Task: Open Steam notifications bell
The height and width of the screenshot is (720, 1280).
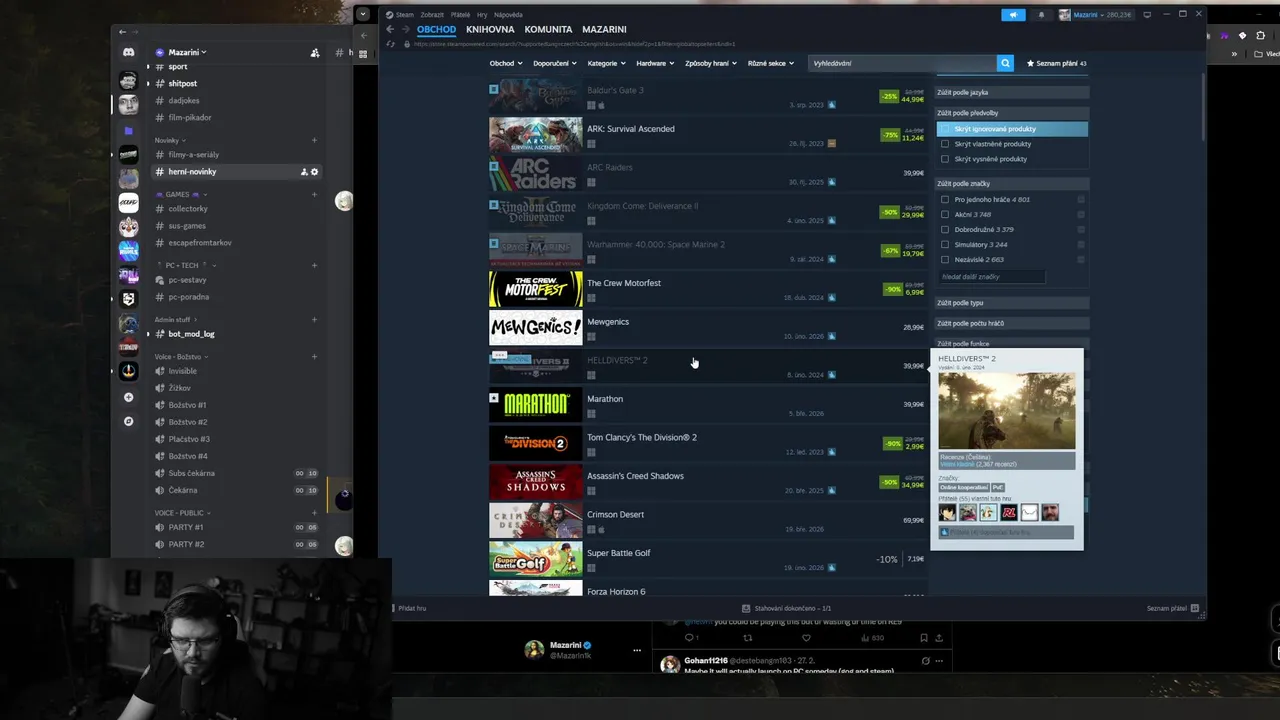Action: click(1041, 15)
